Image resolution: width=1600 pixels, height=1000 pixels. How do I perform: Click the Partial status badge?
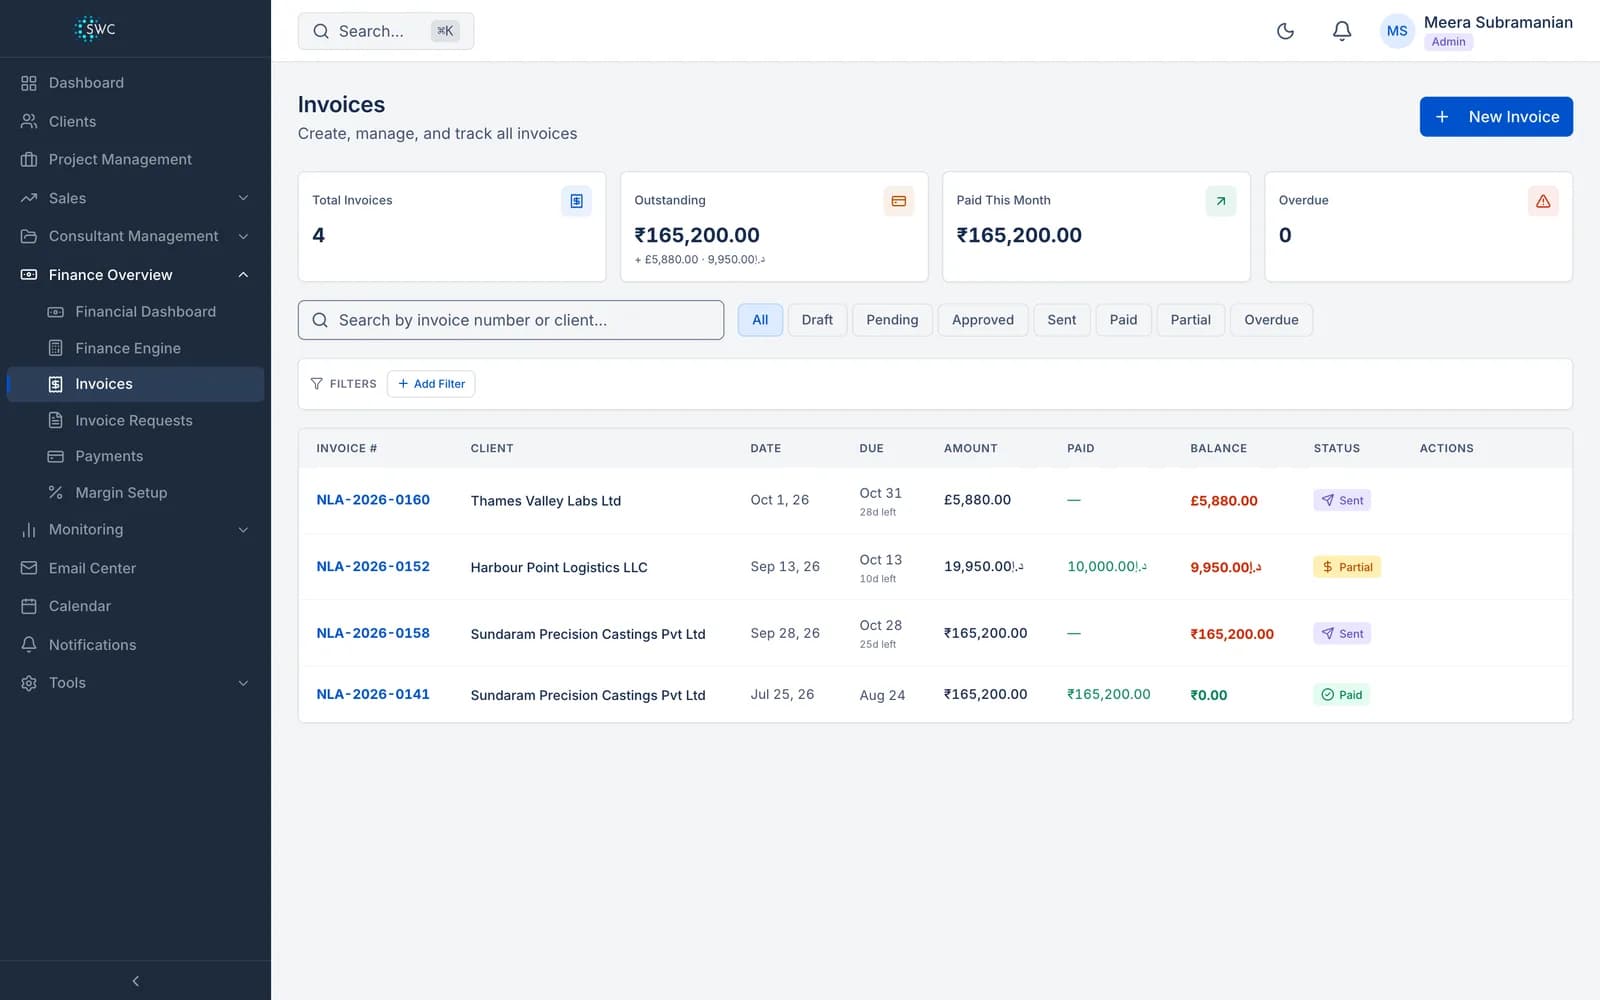pyautogui.click(x=1346, y=567)
